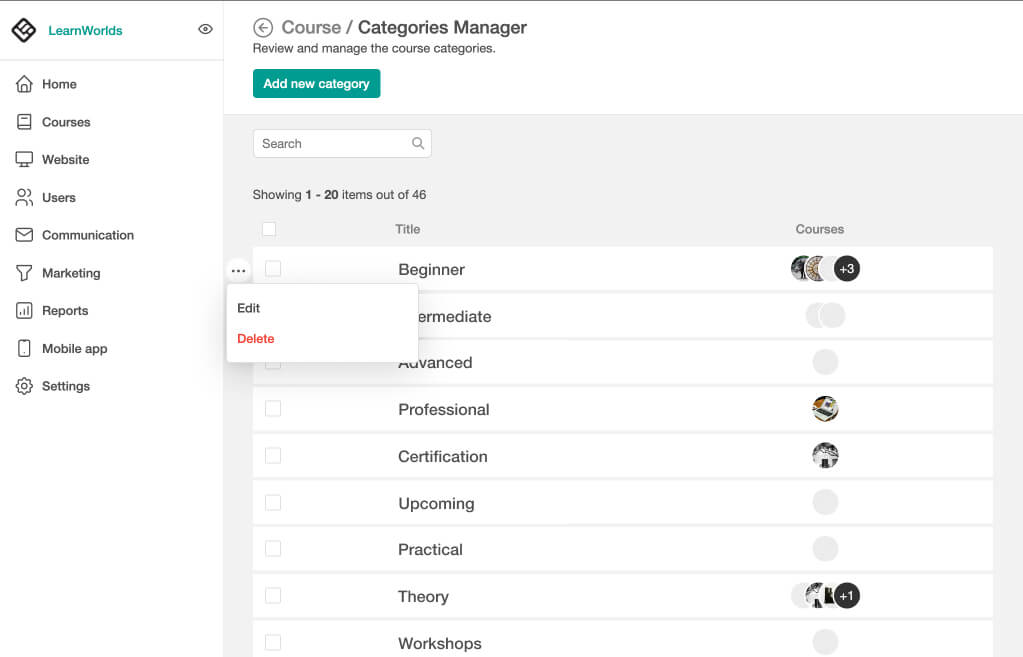
Task: Tick the Certification category checkbox
Action: click(x=273, y=455)
